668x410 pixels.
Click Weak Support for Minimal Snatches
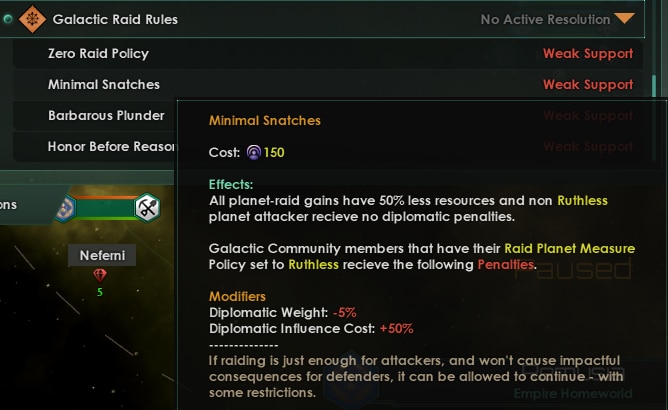(x=588, y=85)
